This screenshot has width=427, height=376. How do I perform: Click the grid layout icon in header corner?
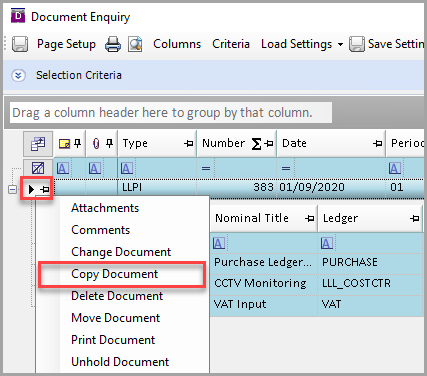[x=38, y=144]
